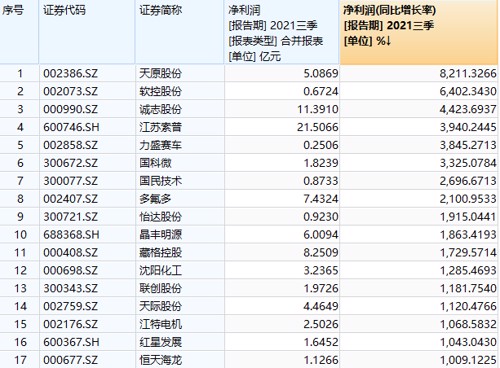Click the 恒天海龙 row in the table
Image resolution: width=500 pixels, height=368 pixels.
click(x=249, y=360)
